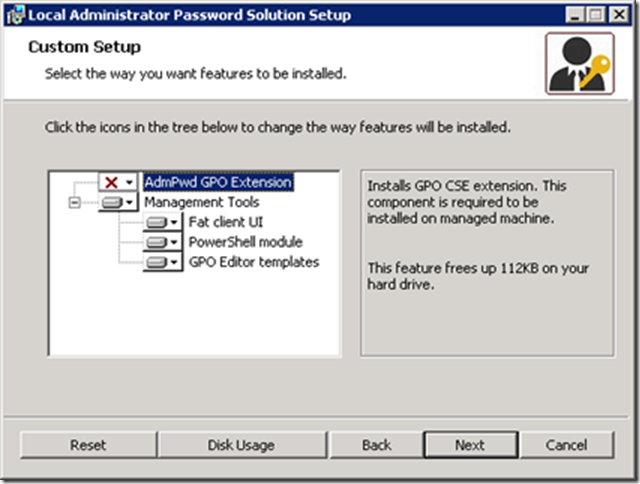Viewport: 640px width, 484px height.
Task: Select the PowerShell module feature label
Action: pyautogui.click(x=245, y=242)
